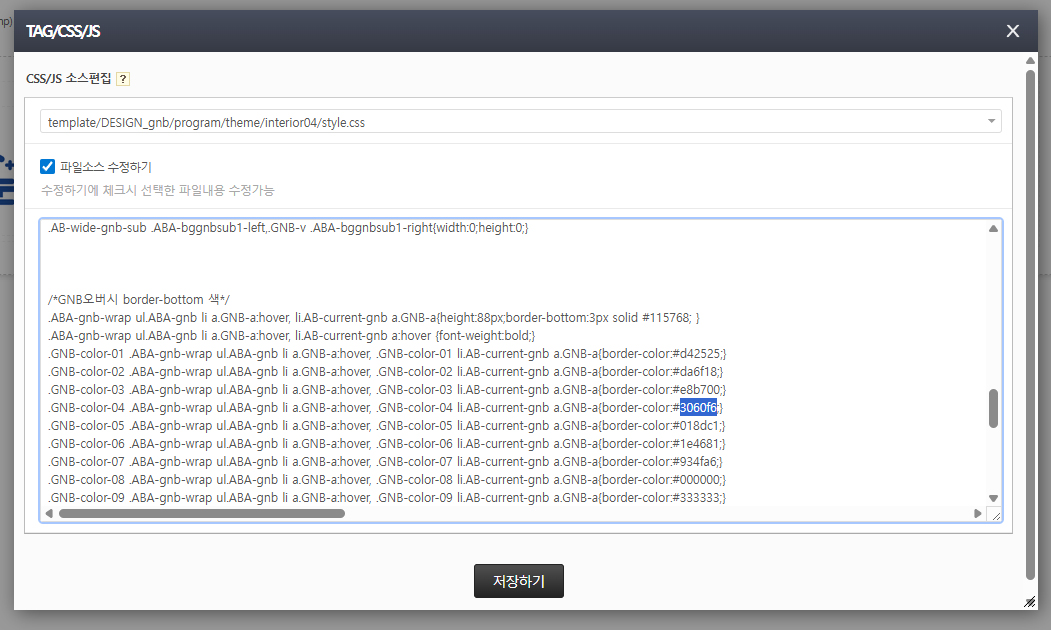Click the code editor's horizontal scrollbar thumb
Image resolution: width=1051 pixels, height=630 pixels.
(x=201, y=513)
